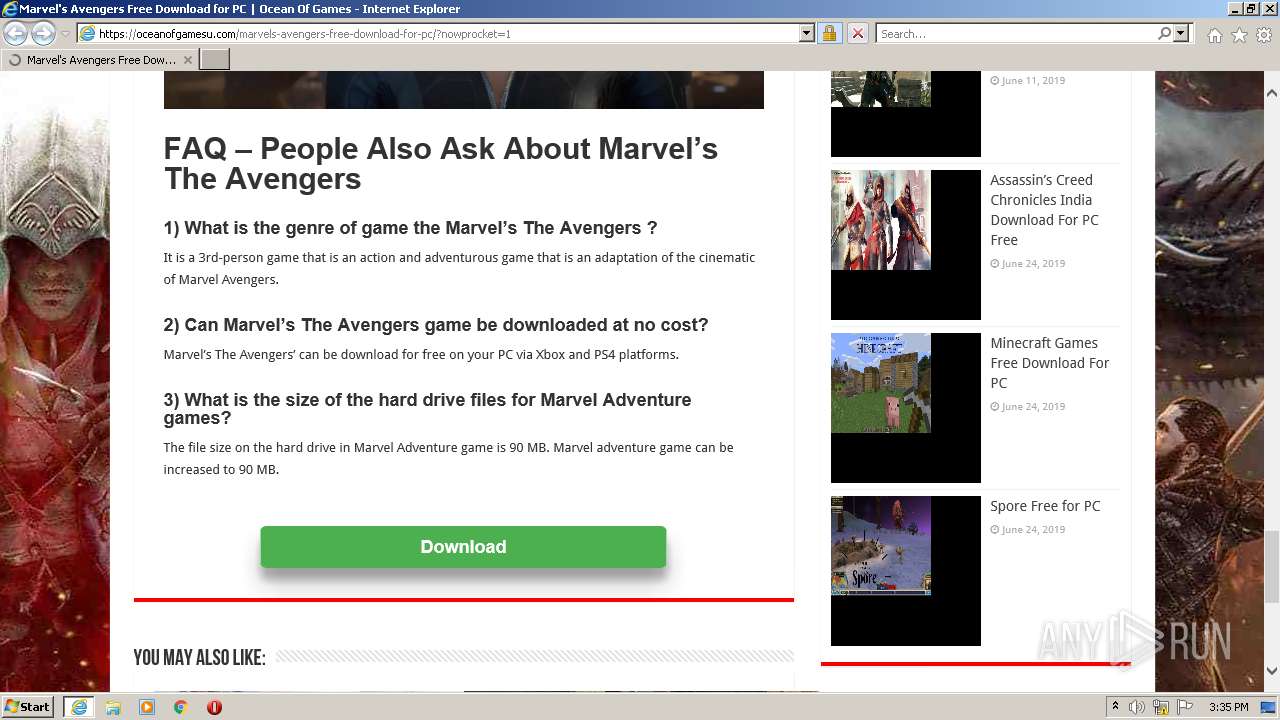Open Minecraft Games Free Download For PC

pyautogui.click(x=1050, y=363)
